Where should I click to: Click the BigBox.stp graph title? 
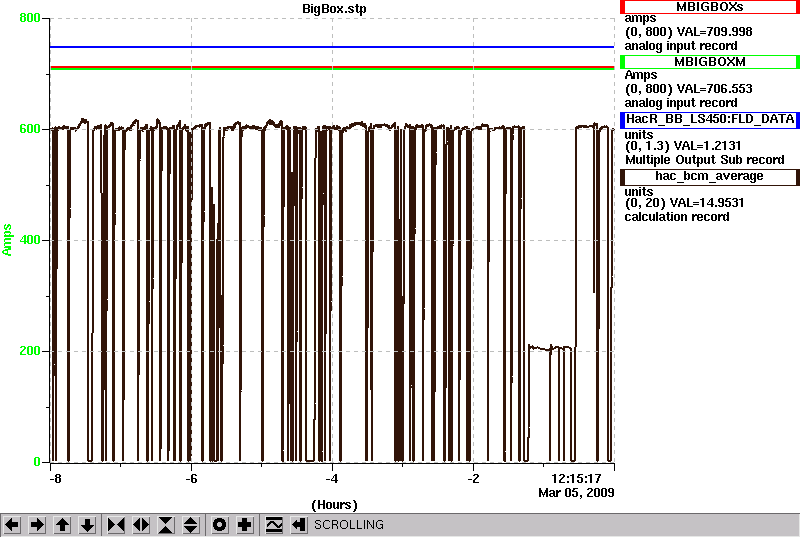pos(334,9)
